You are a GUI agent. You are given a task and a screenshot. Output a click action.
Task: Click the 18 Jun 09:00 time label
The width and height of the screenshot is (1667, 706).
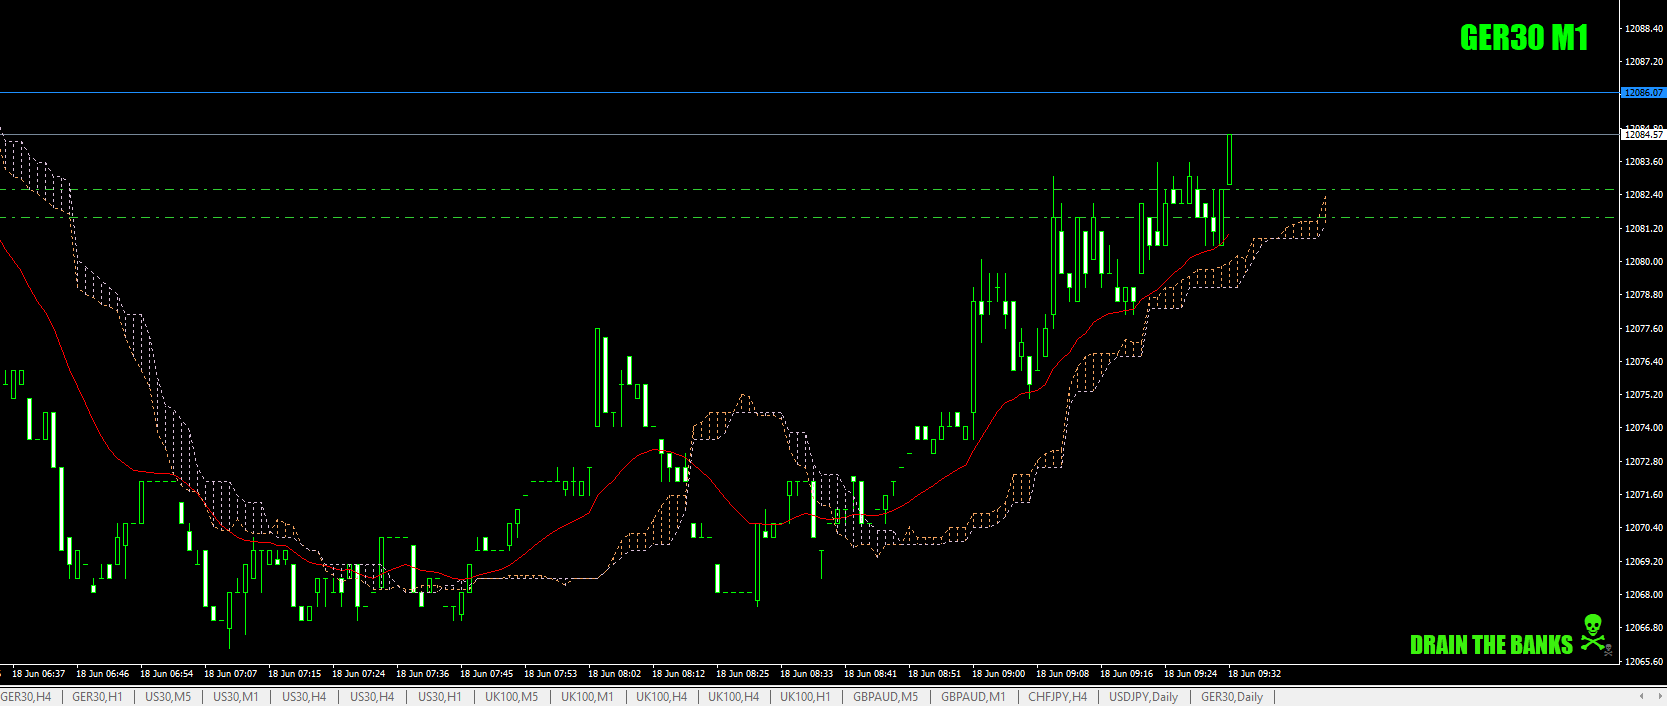[998, 674]
